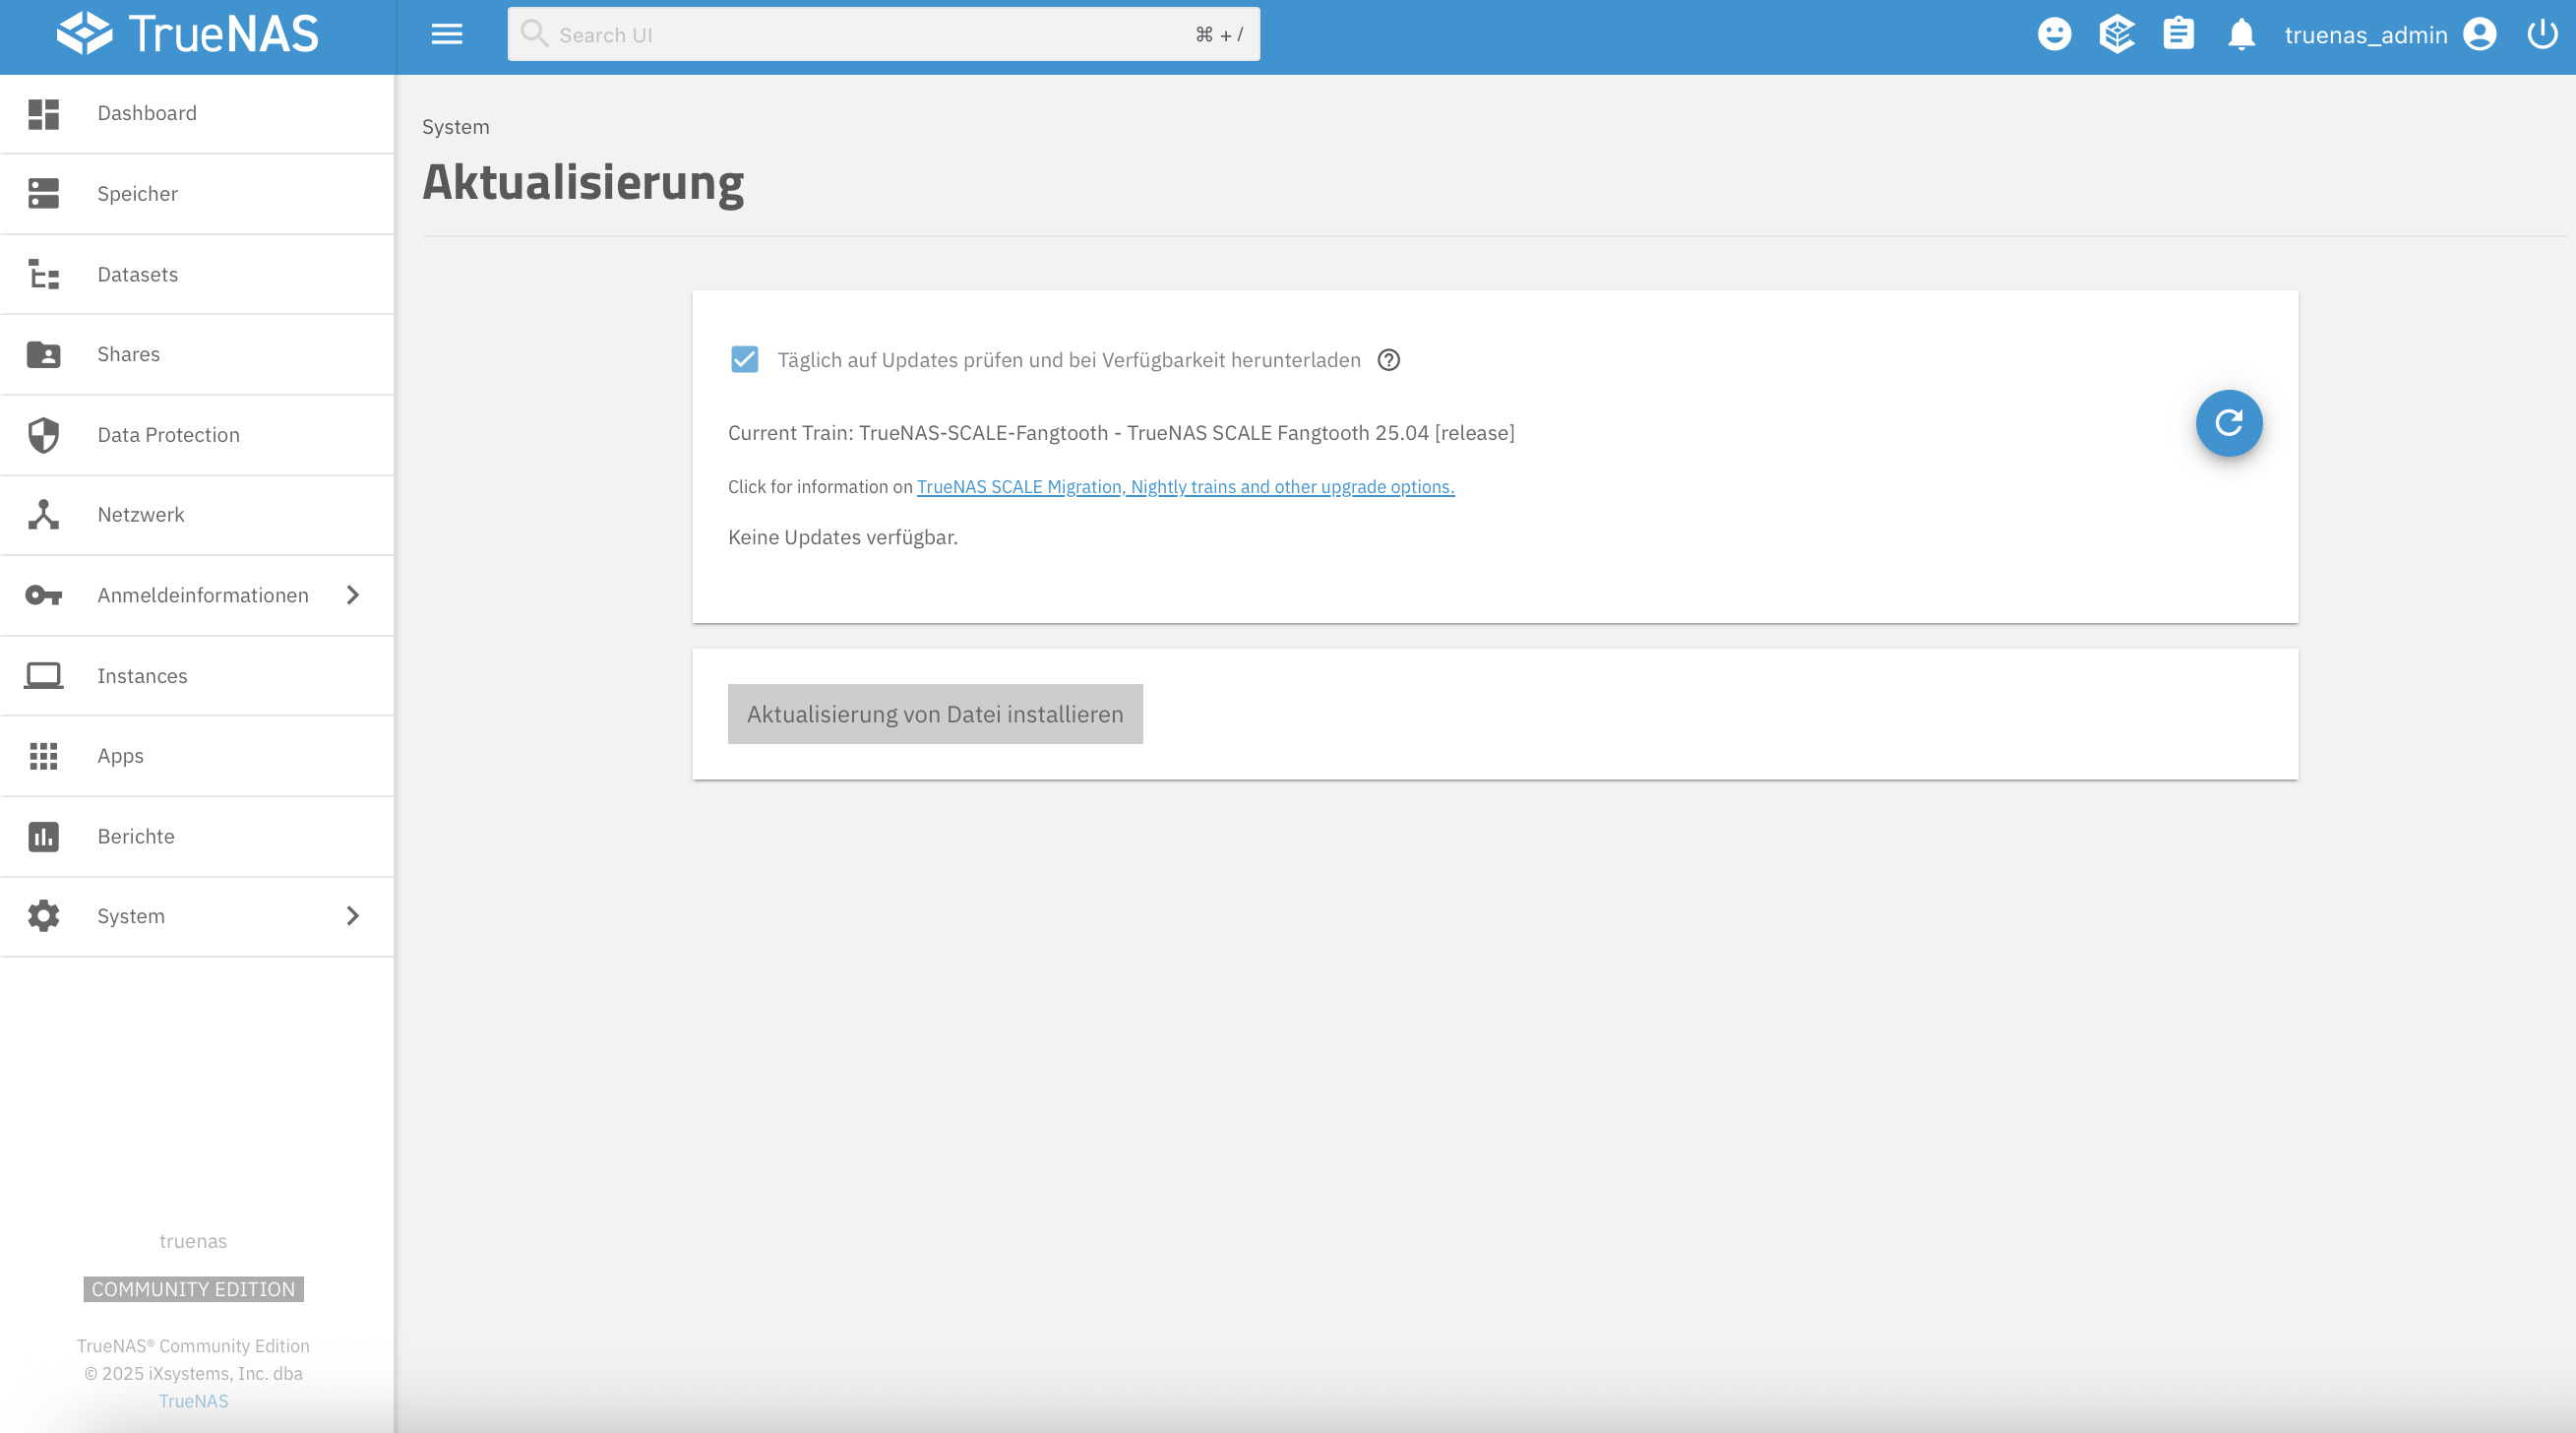Click the Search UI input field
The image size is (2576, 1433).
click(883, 35)
